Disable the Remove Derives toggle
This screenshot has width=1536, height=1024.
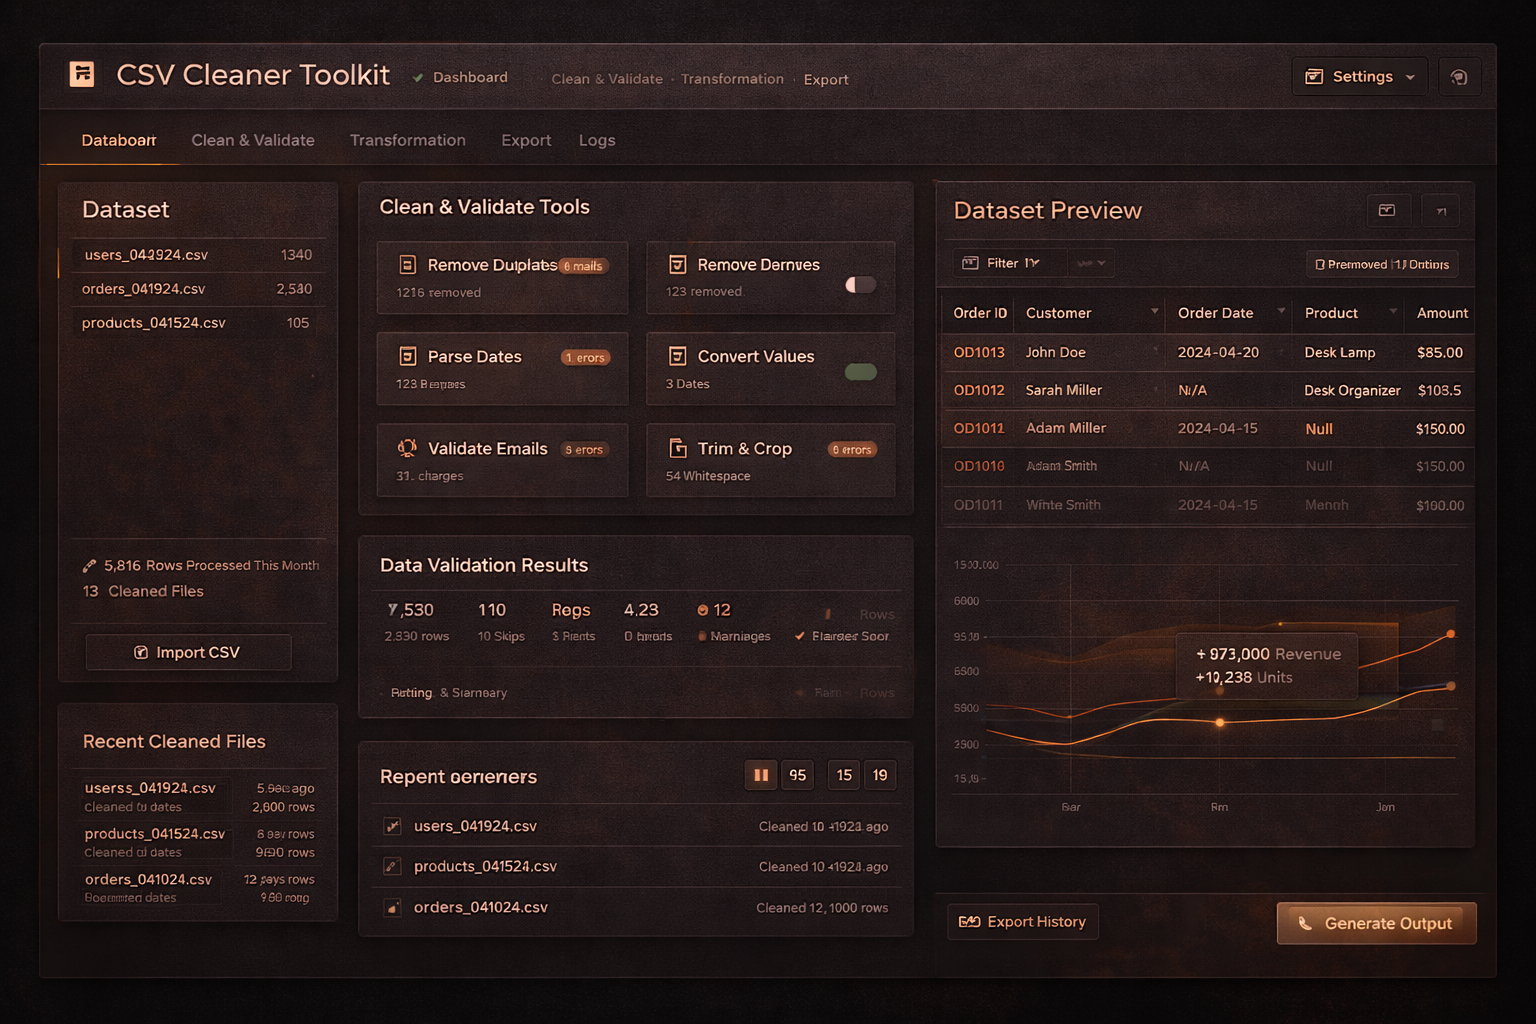[859, 284]
